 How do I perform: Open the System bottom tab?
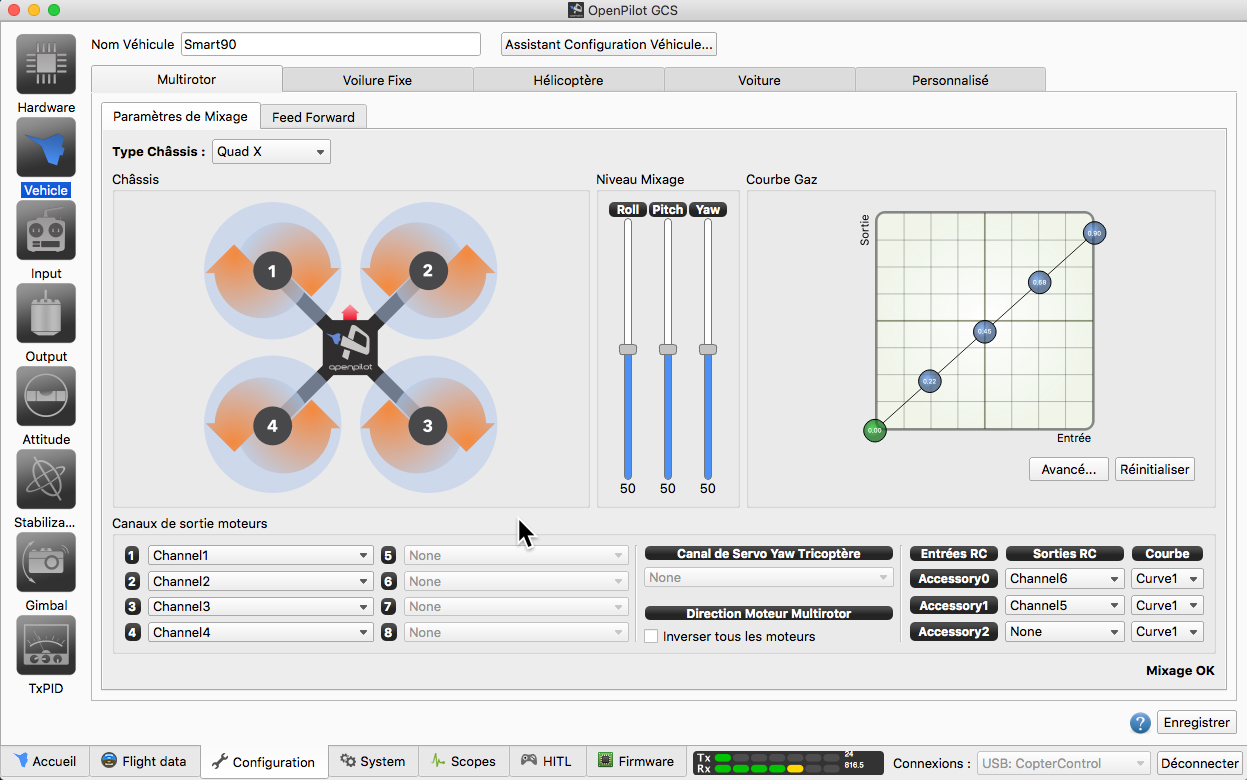click(x=373, y=761)
